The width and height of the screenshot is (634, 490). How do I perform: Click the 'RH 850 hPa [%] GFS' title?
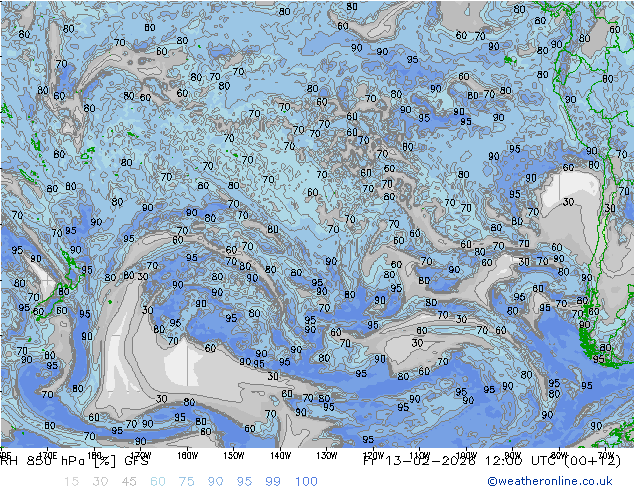(x=74, y=461)
